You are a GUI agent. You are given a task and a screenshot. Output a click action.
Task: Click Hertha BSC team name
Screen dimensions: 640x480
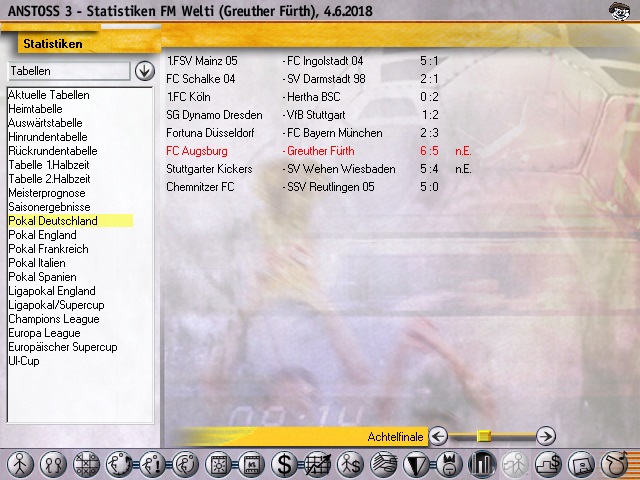pos(313,97)
